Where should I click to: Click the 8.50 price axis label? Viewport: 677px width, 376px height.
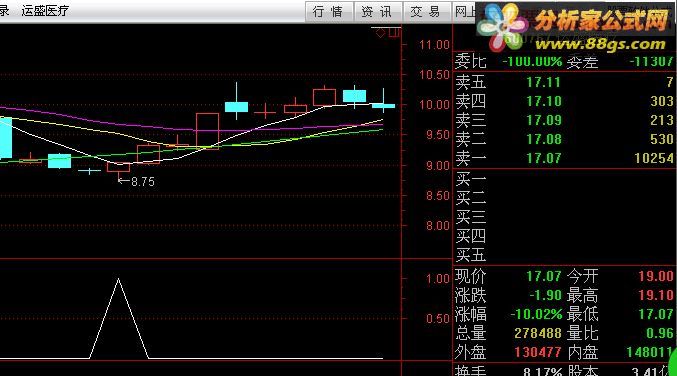(x=438, y=196)
